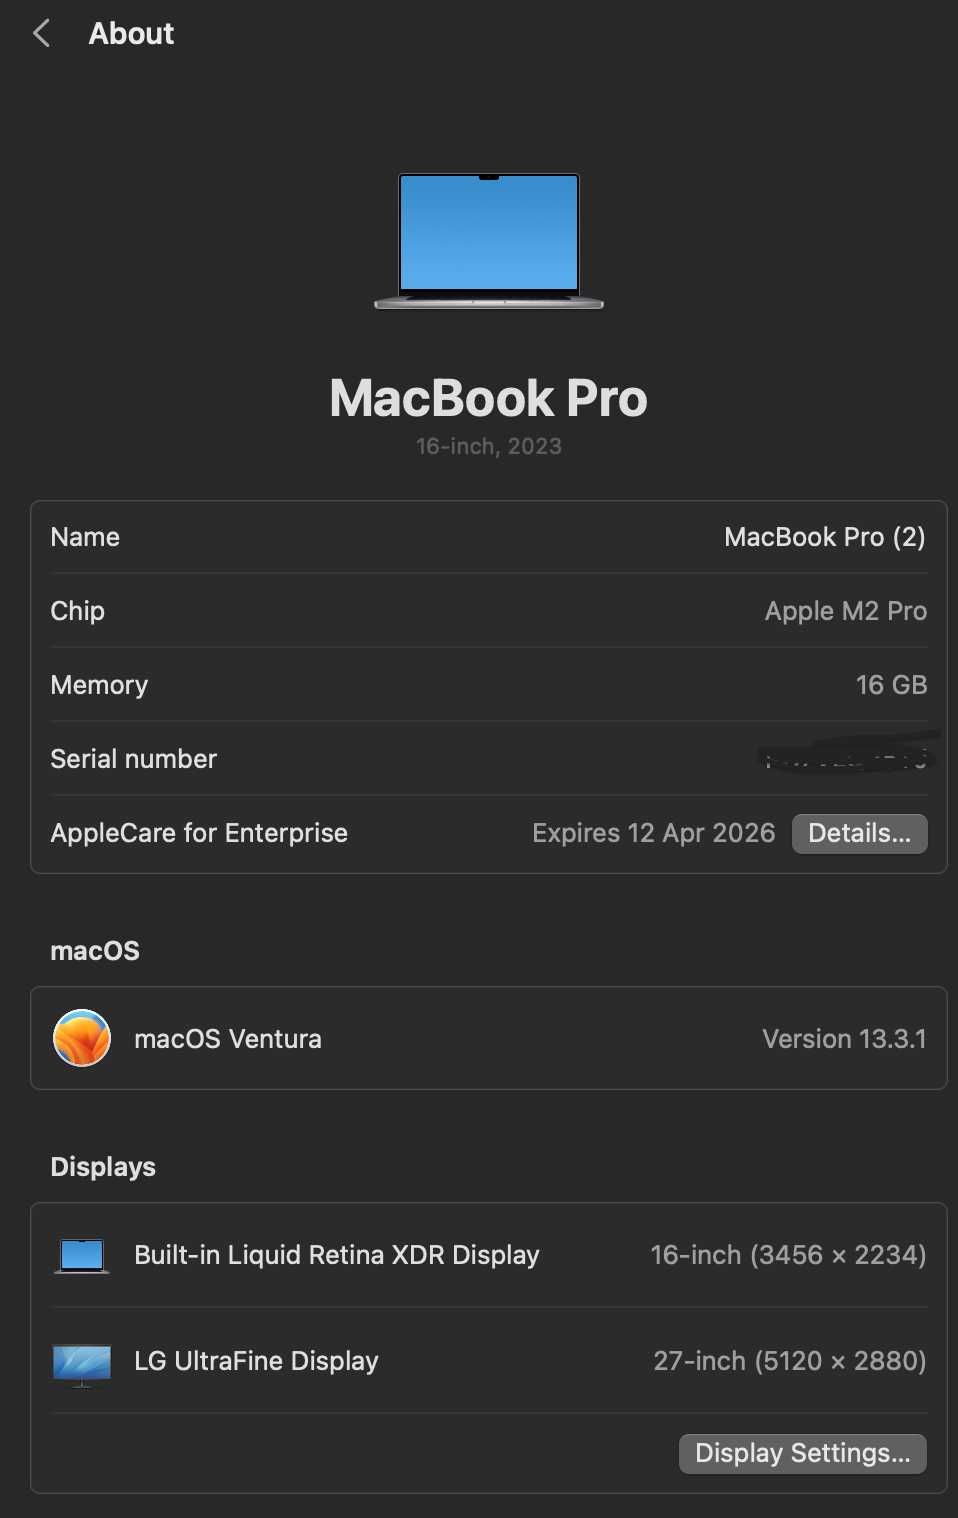958x1518 pixels.
Task: Select LG UltraFine Display row
Action: (489, 1361)
